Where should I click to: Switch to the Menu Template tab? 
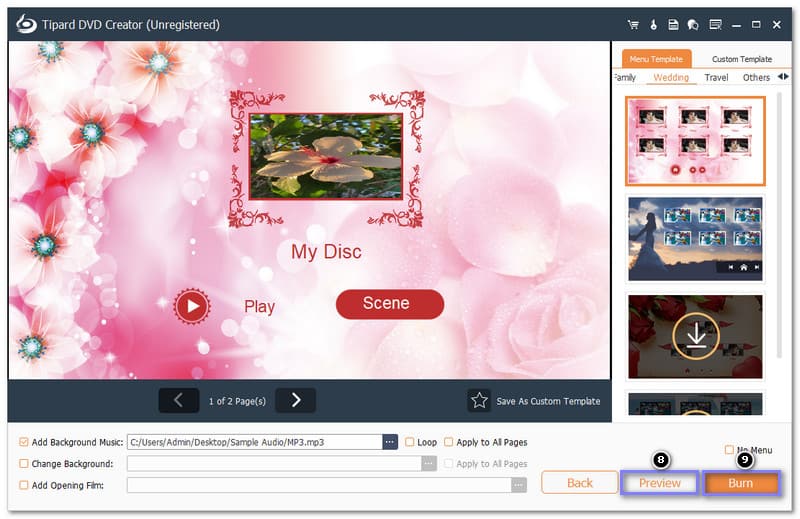(x=656, y=59)
